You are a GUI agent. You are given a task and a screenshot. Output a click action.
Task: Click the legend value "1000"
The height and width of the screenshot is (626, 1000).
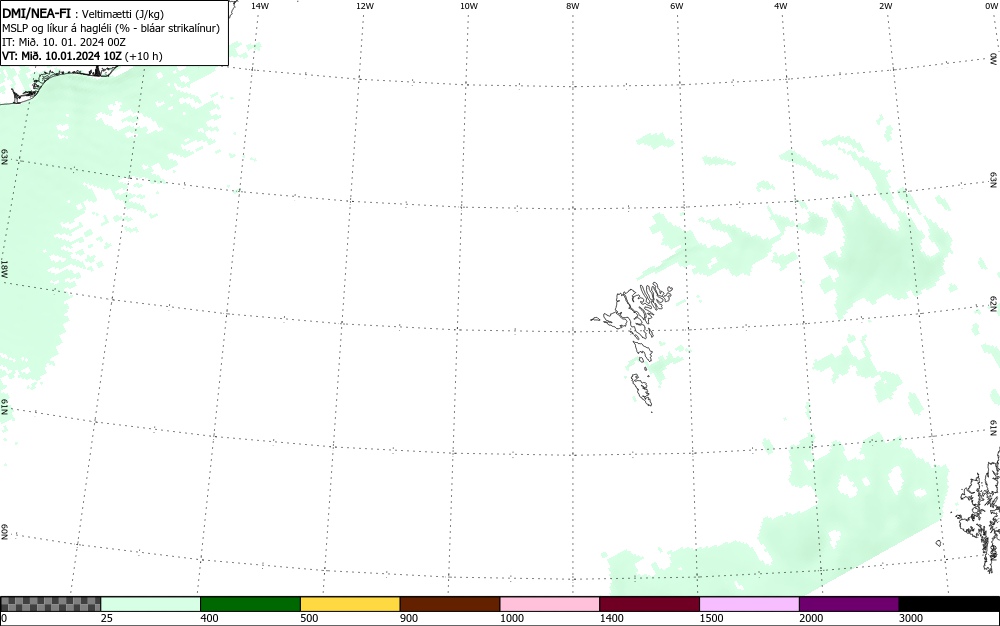[x=511, y=618]
